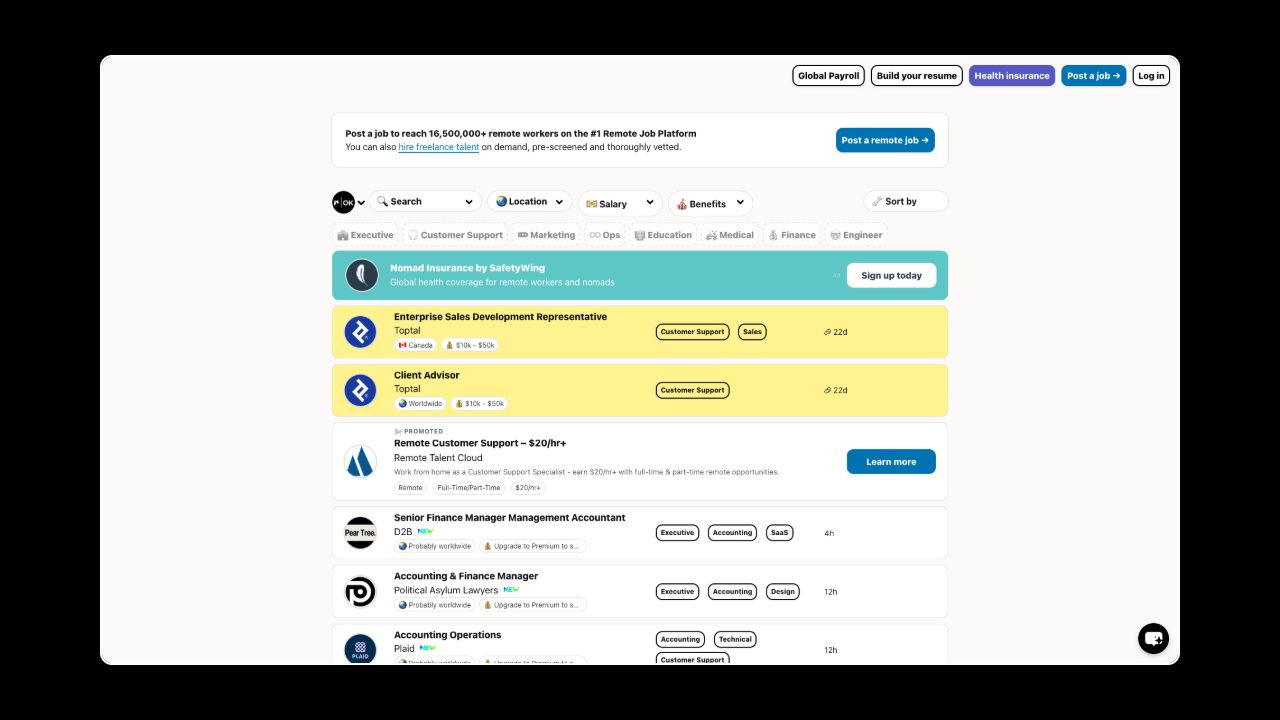Image resolution: width=1280 pixels, height=720 pixels.
Task: Filter by Education category
Action: point(663,235)
